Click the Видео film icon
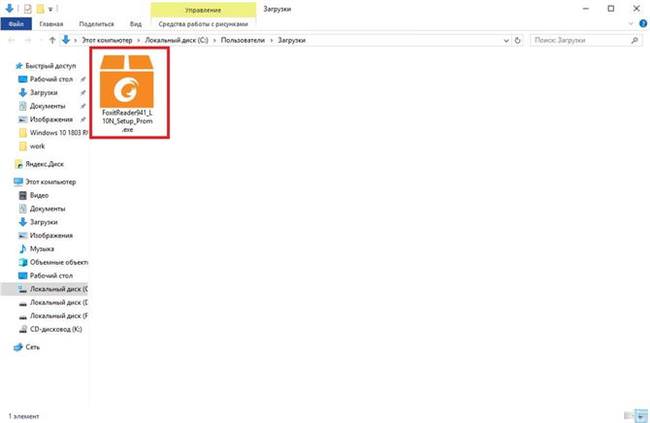 (23, 195)
